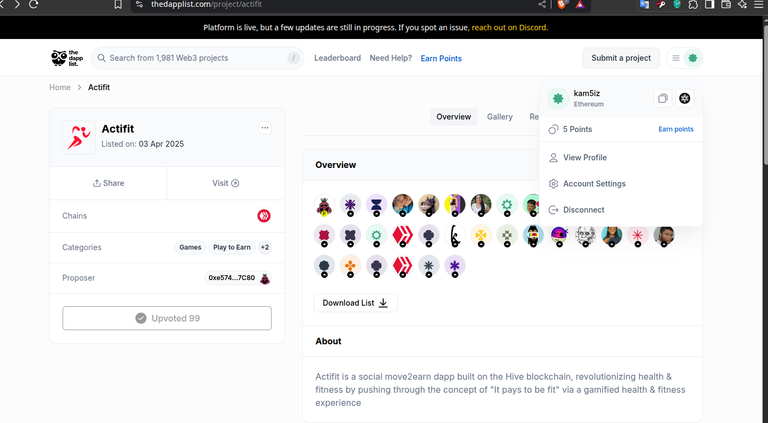Open the site information icon in address bar
This screenshot has height=423, width=768.
[140, 4]
